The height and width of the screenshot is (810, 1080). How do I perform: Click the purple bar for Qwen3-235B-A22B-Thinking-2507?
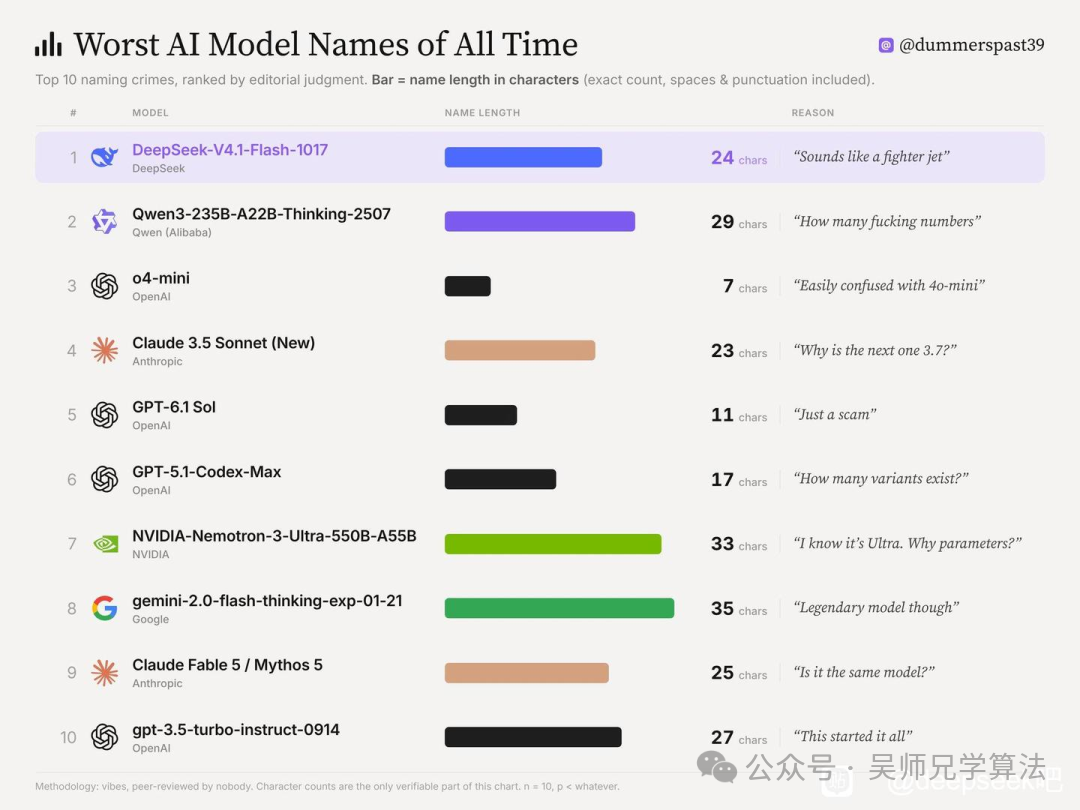click(x=540, y=222)
